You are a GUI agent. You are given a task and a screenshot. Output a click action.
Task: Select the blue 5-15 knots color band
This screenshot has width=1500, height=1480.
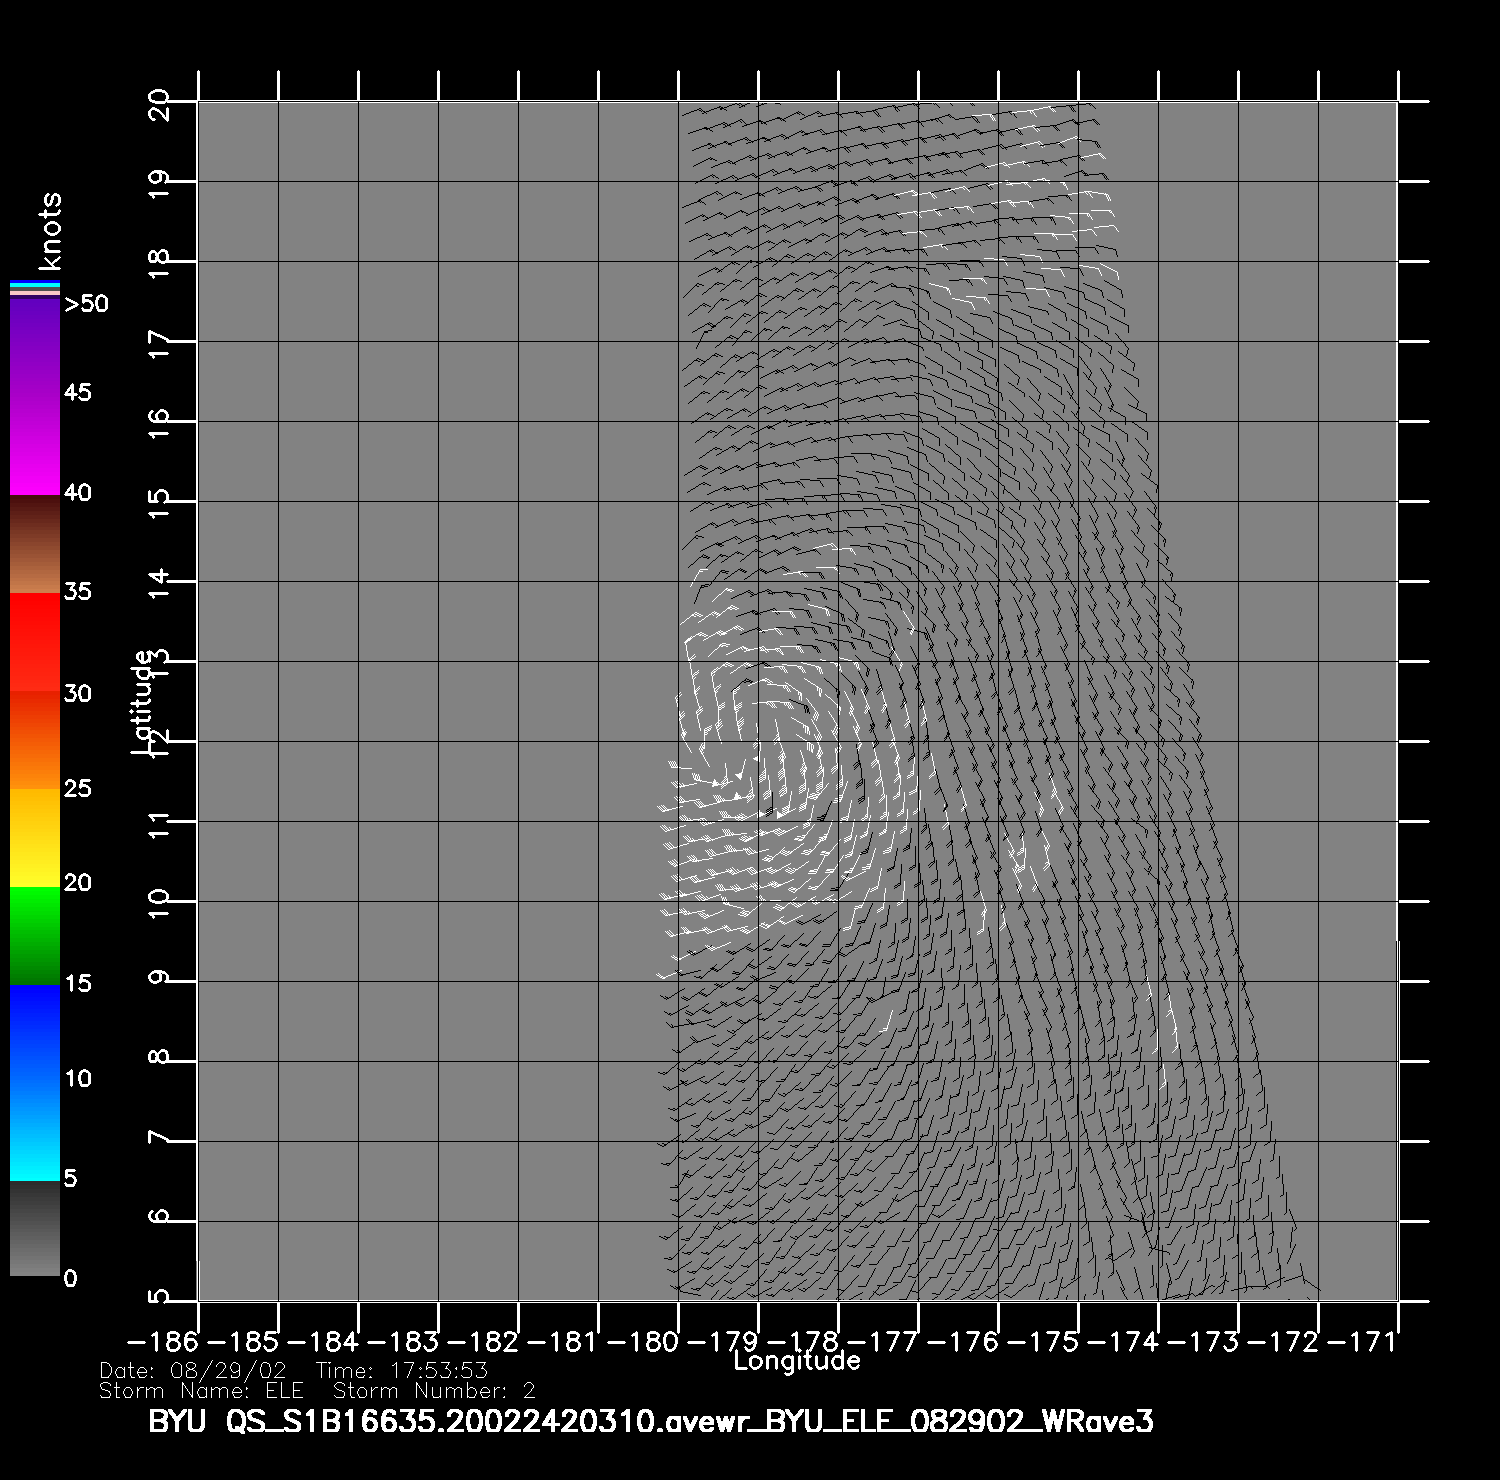coord(35,1082)
